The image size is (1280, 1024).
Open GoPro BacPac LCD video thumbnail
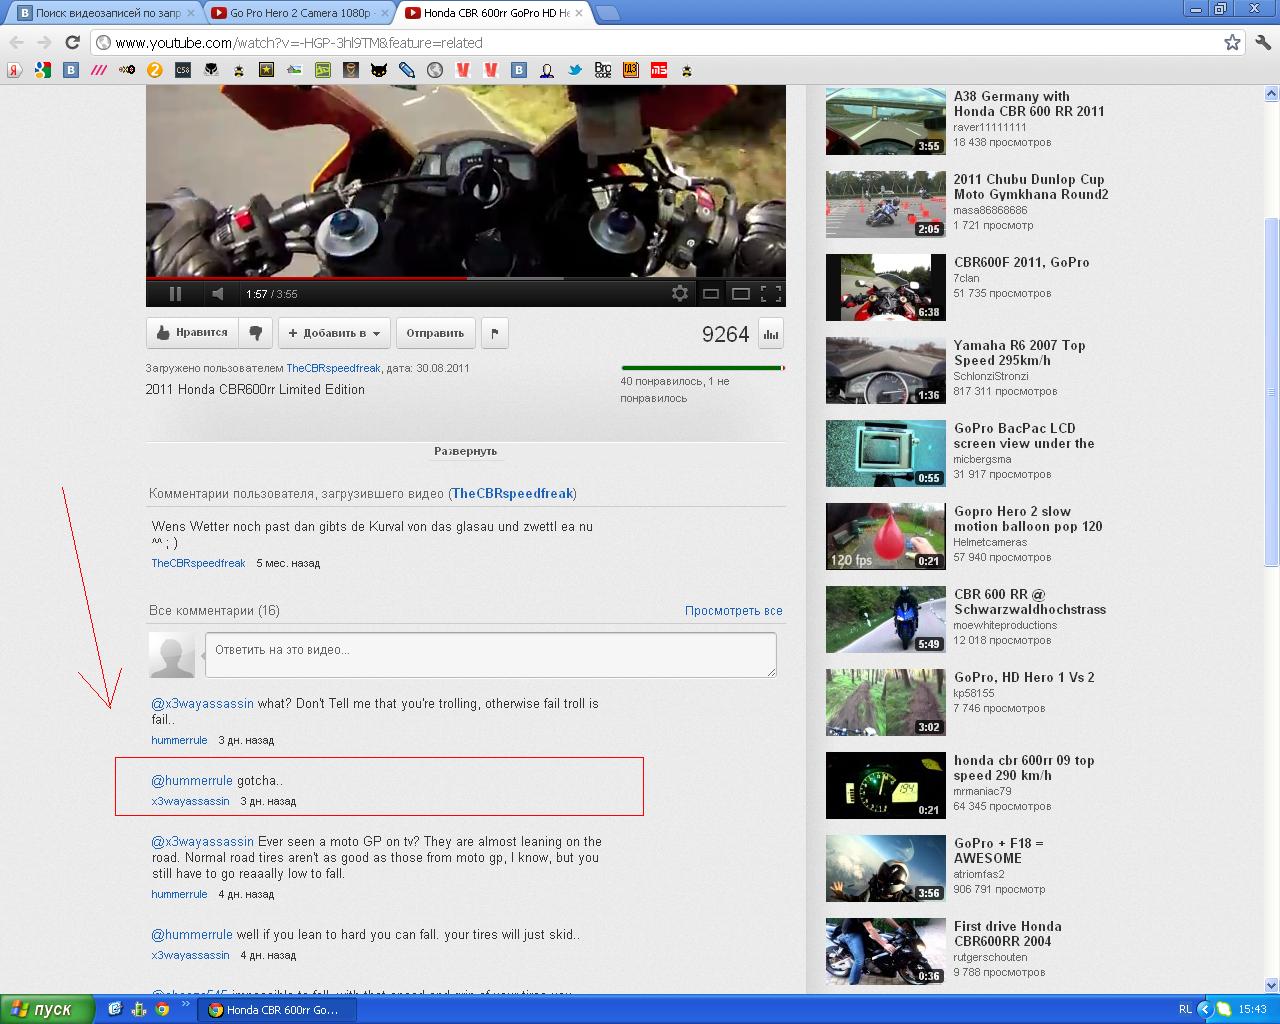tap(885, 453)
